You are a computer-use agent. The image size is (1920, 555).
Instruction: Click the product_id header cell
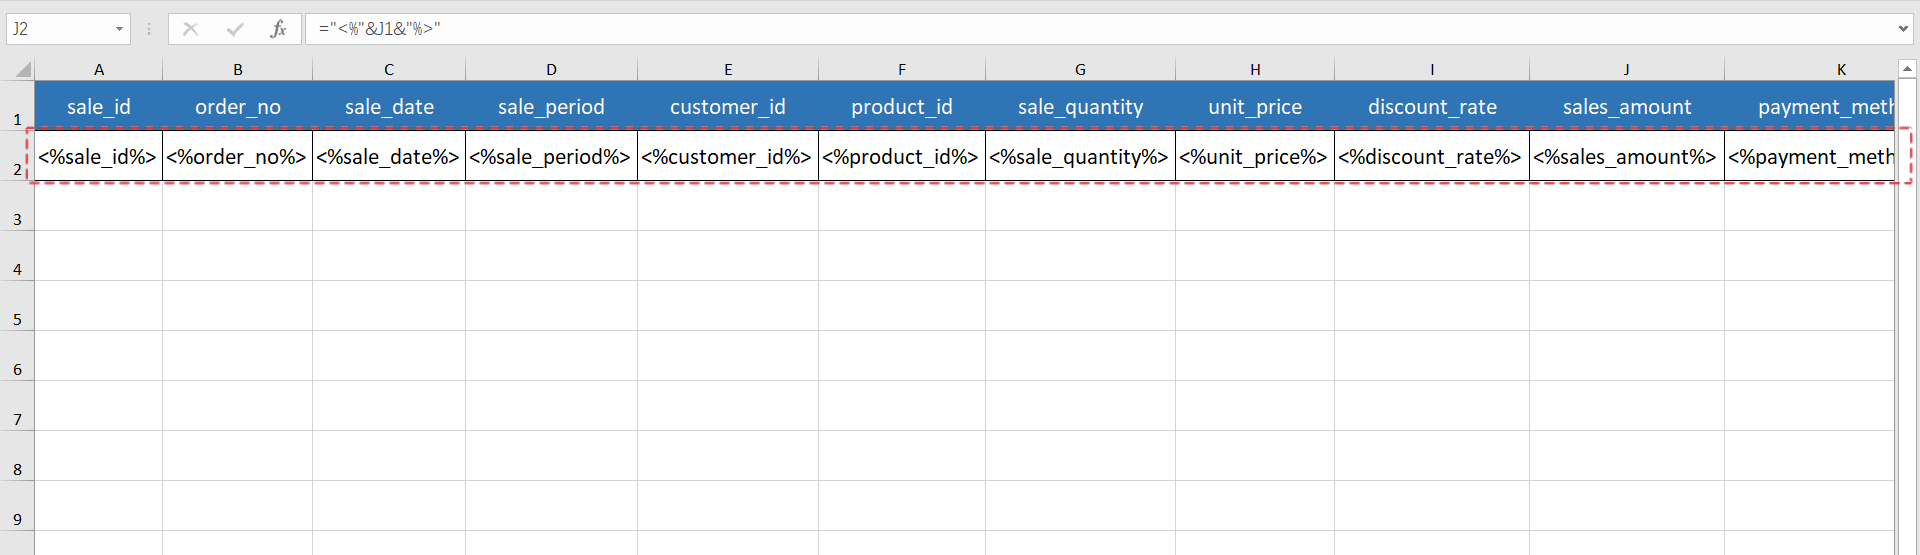click(902, 106)
